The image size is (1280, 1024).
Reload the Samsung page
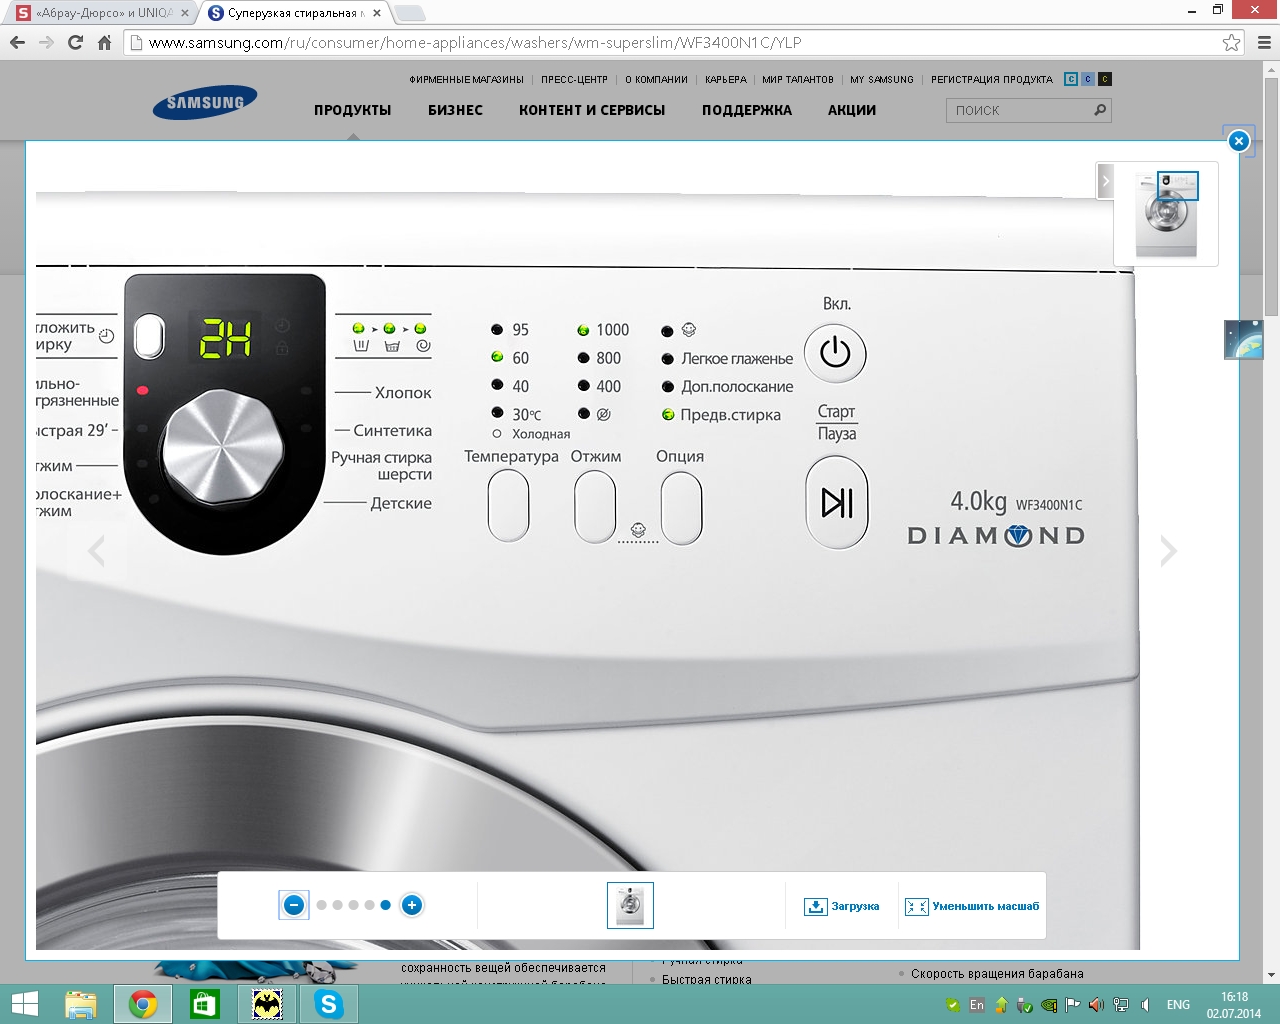coord(75,43)
